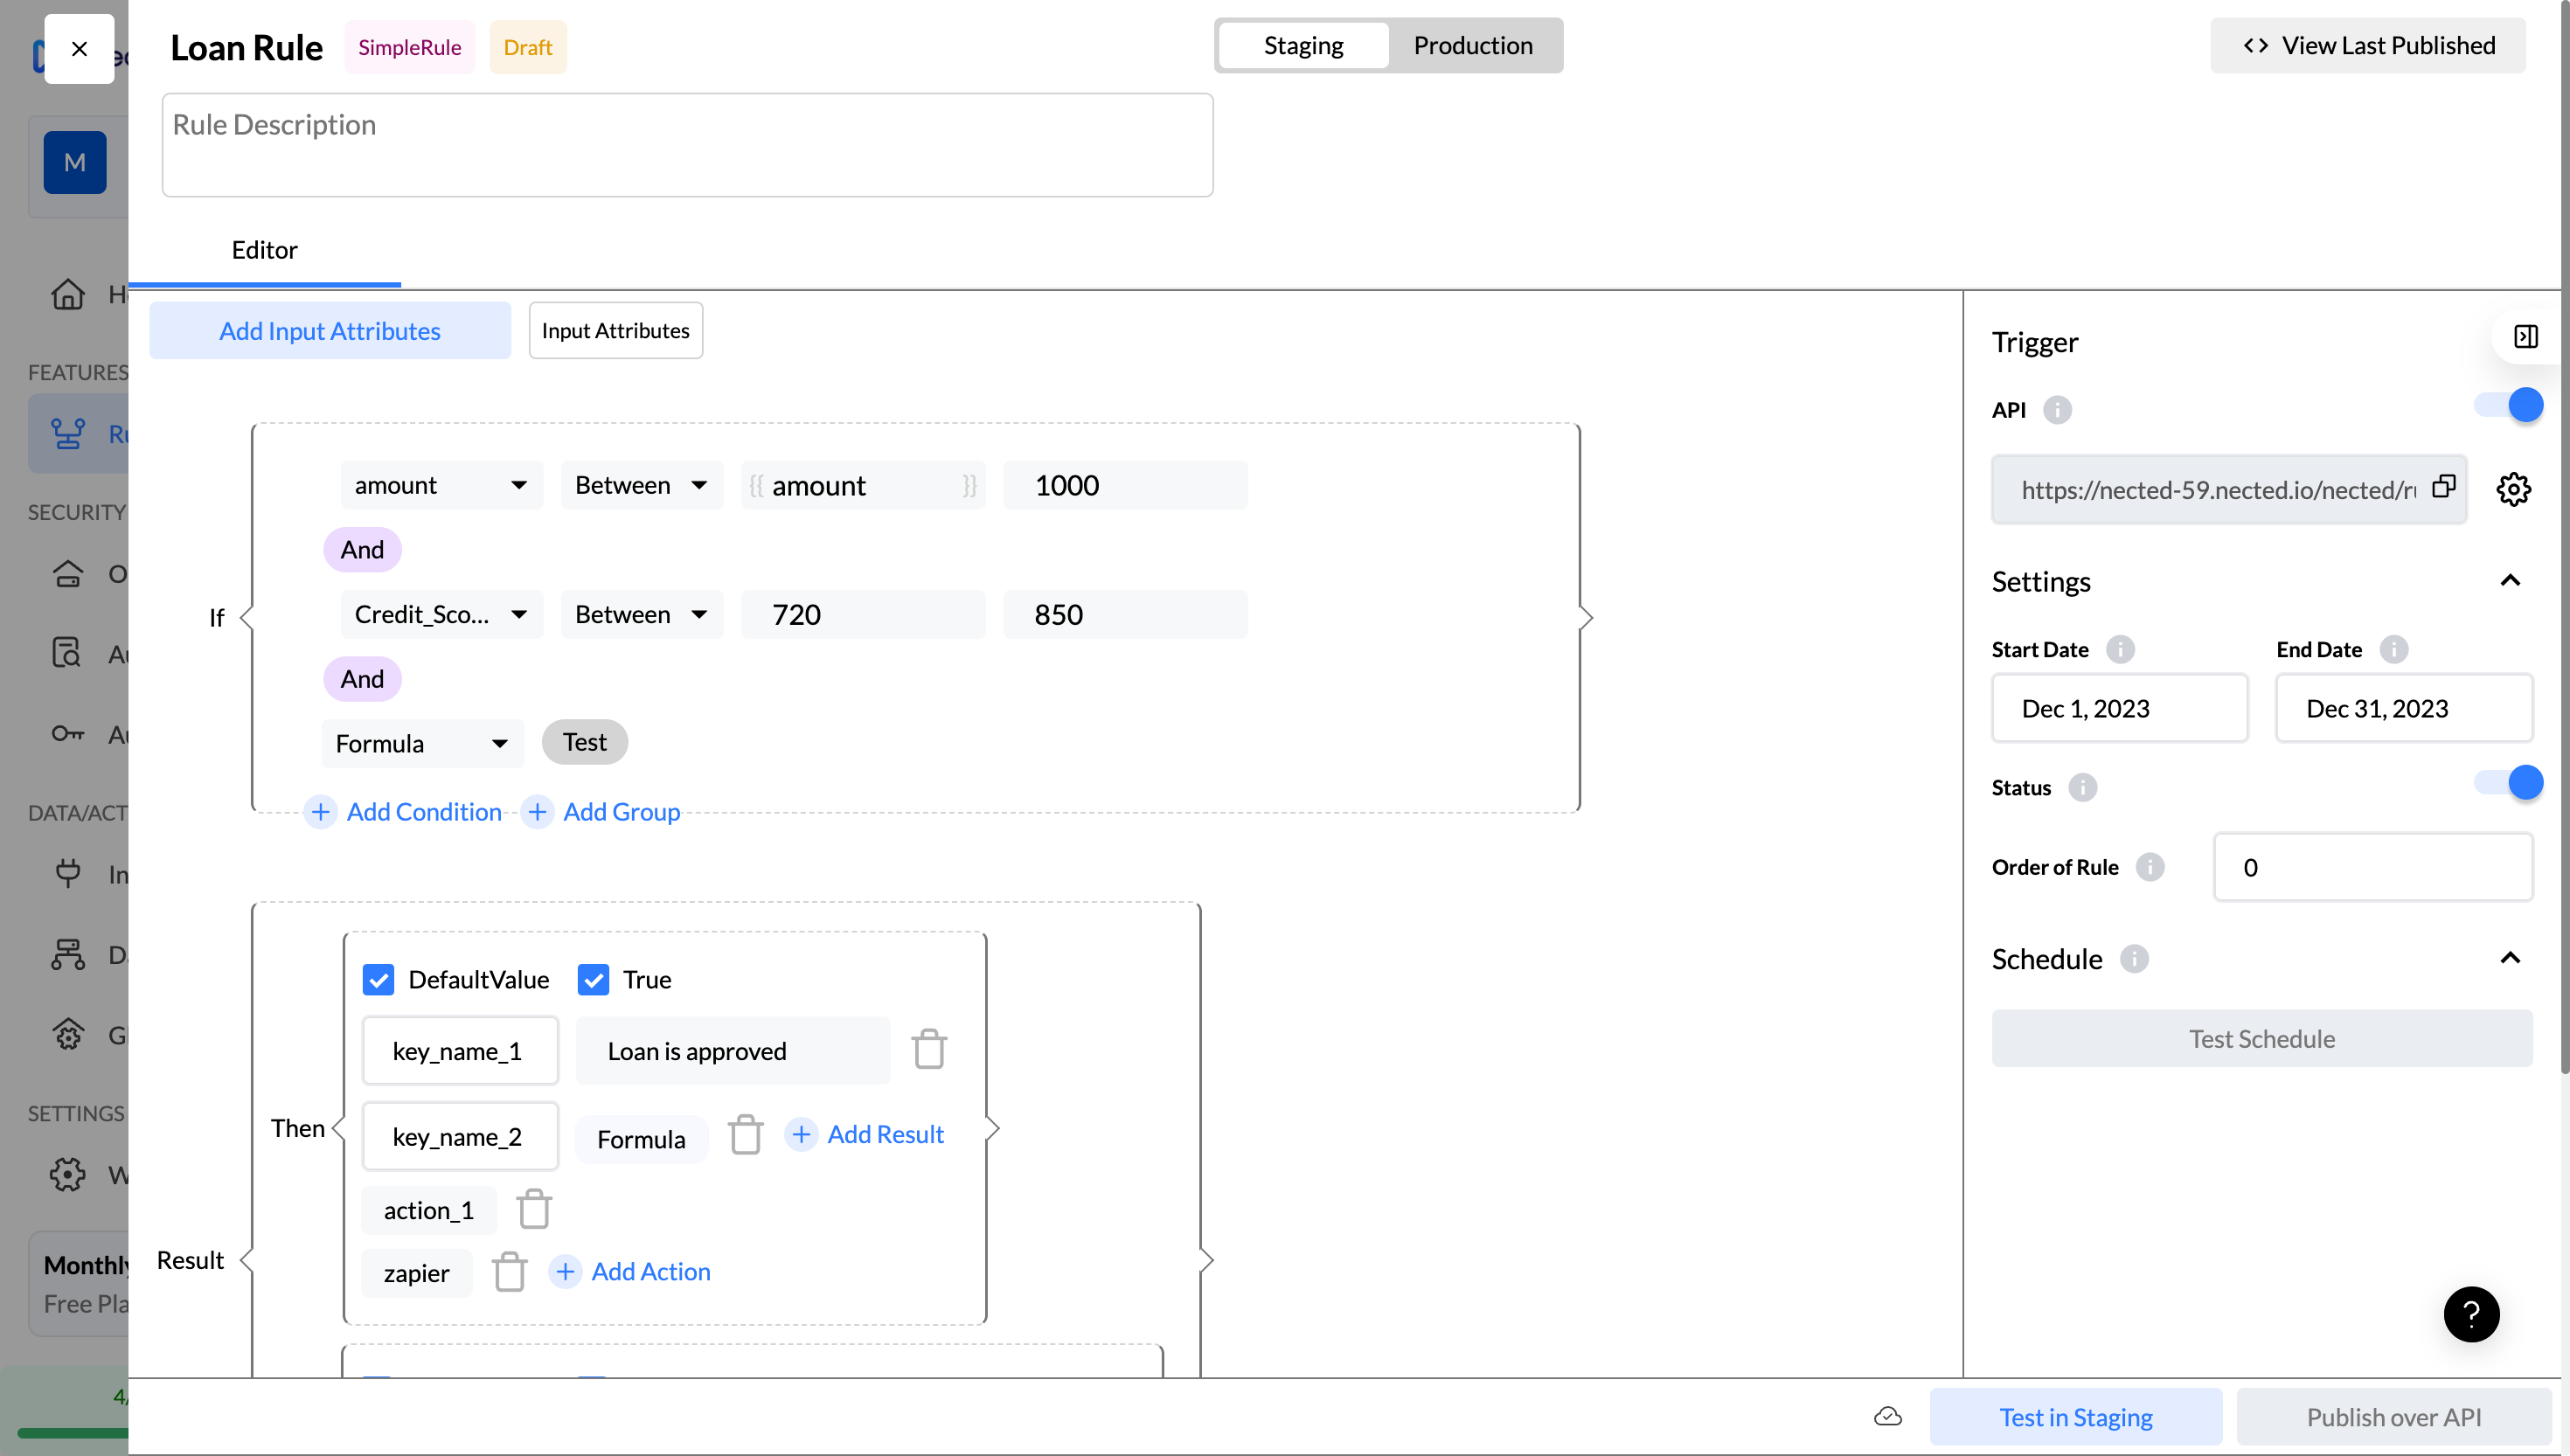Click the API settings gear icon
2570x1456 pixels.
pyautogui.click(x=2513, y=490)
